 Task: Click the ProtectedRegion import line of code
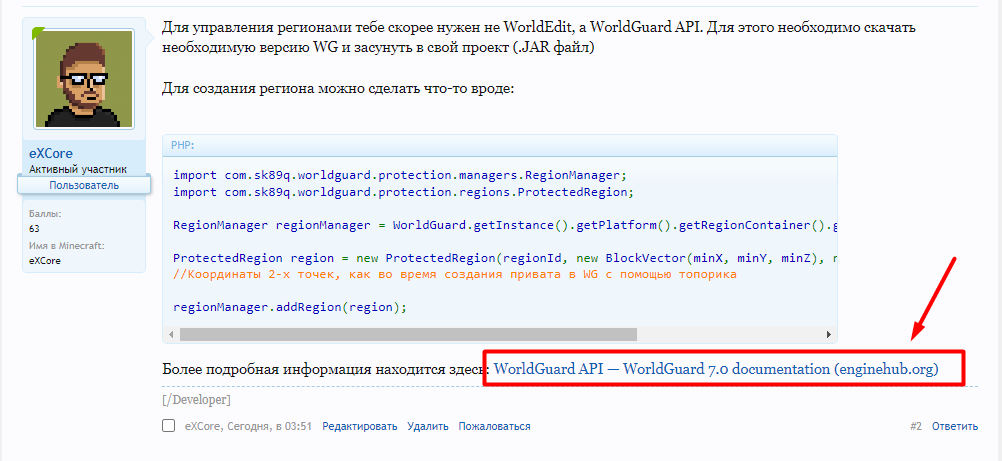tap(403, 192)
